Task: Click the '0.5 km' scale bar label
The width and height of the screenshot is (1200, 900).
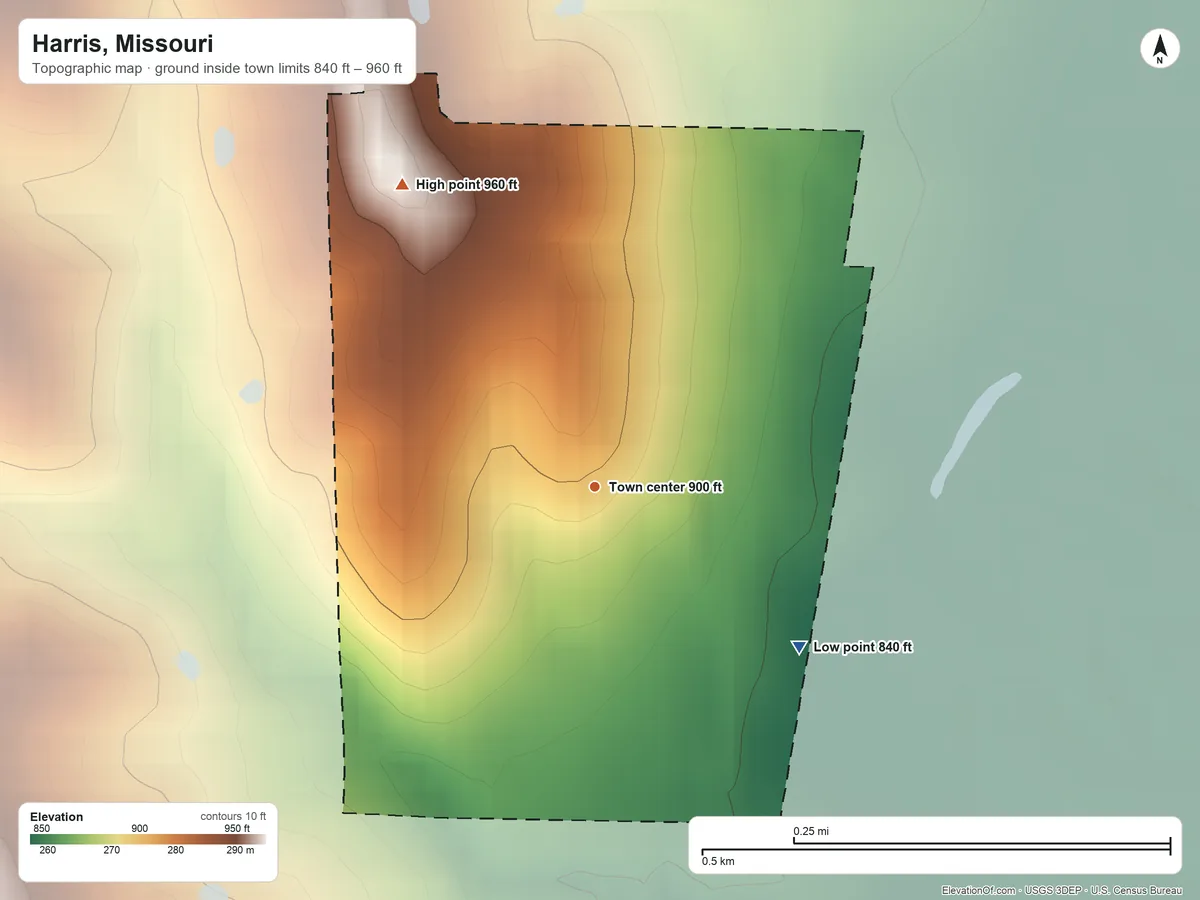Action: tap(718, 861)
